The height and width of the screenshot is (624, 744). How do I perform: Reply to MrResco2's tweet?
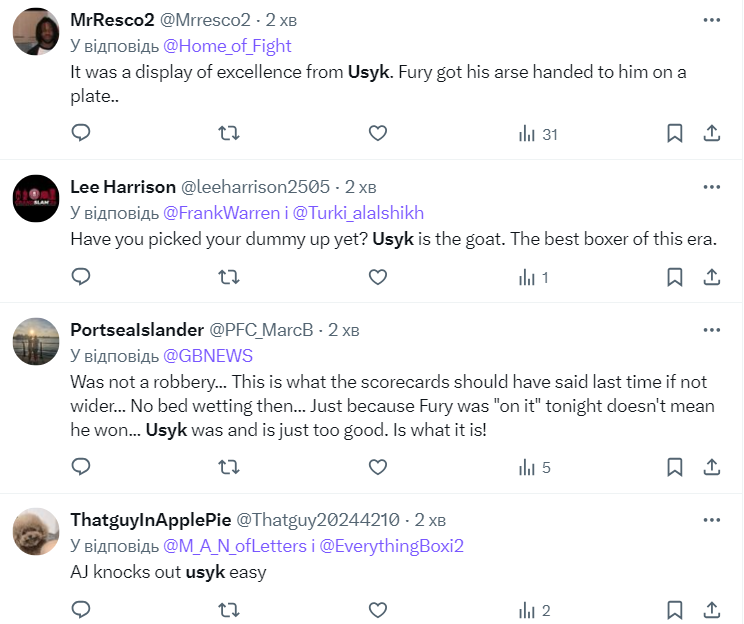pos(82,133)
